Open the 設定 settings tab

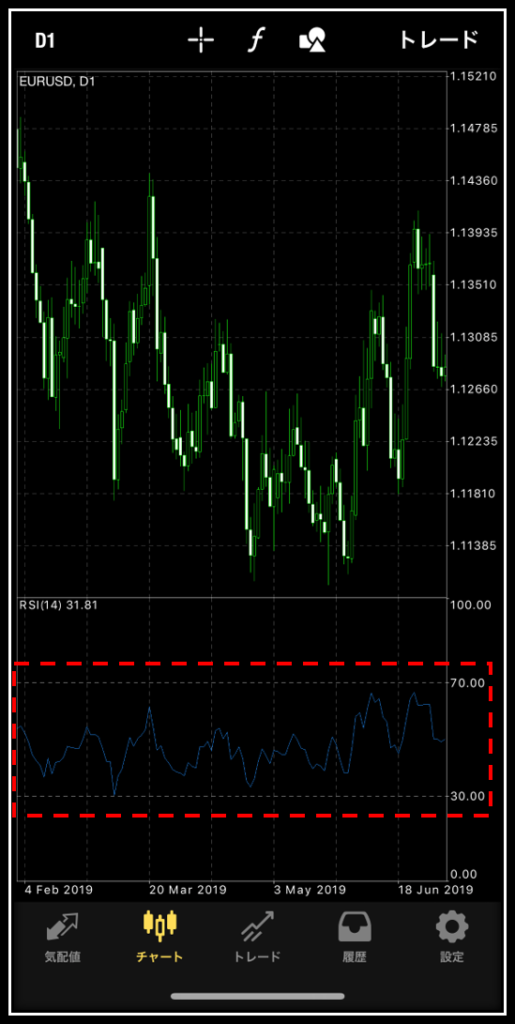[452, 938]
